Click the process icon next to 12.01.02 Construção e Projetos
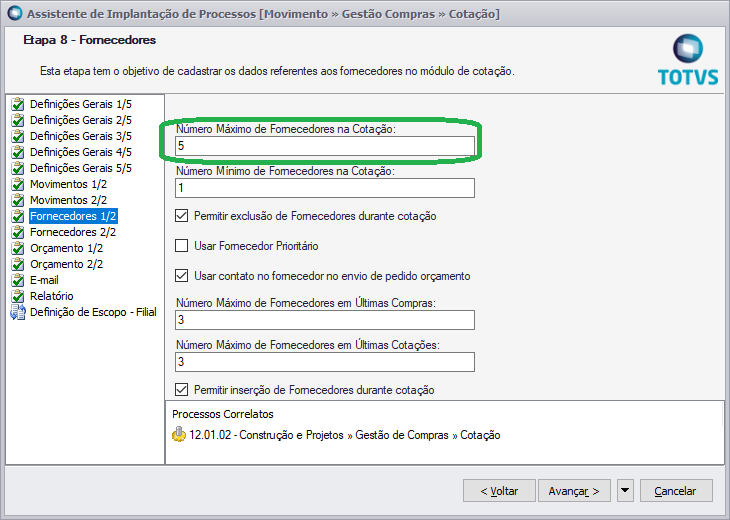 coord(179,434)
